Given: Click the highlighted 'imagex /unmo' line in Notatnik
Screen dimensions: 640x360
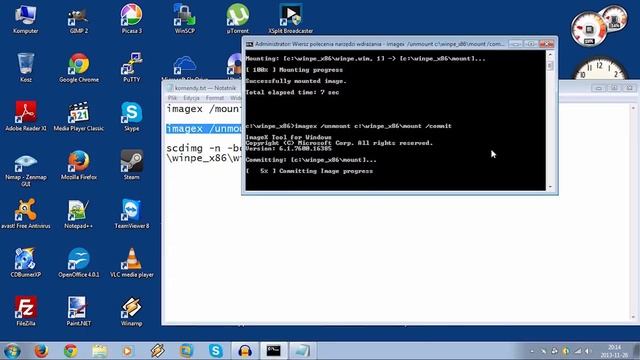Looking at the screenshot, I should tap(204, 129).
